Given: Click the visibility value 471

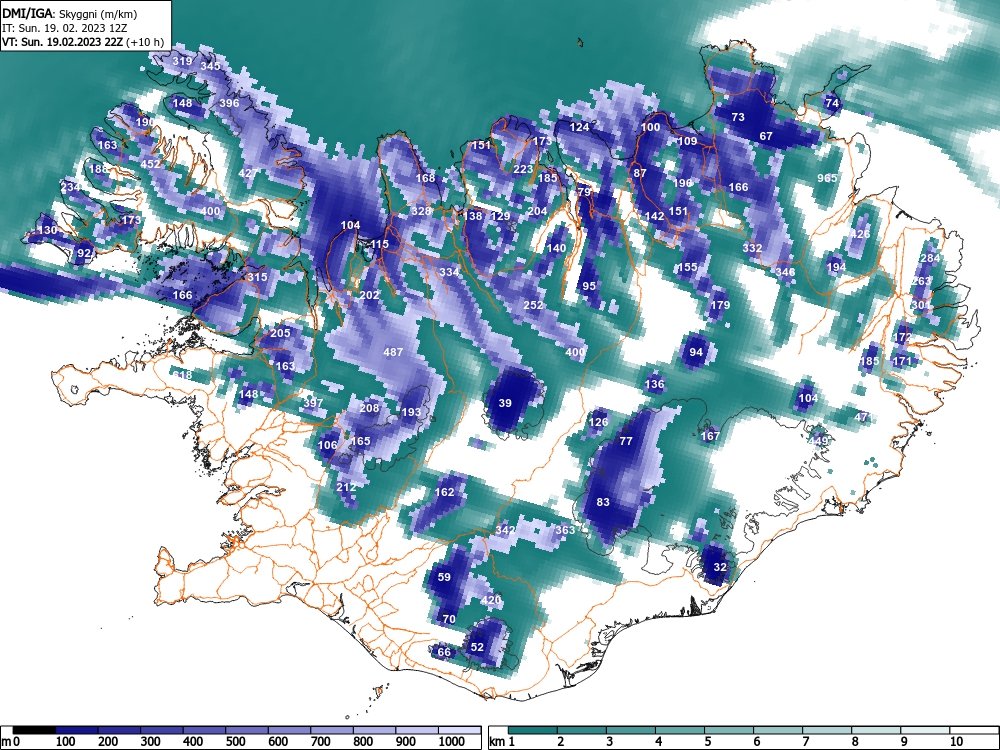Looking at the screenshot, I should point(862,417).
